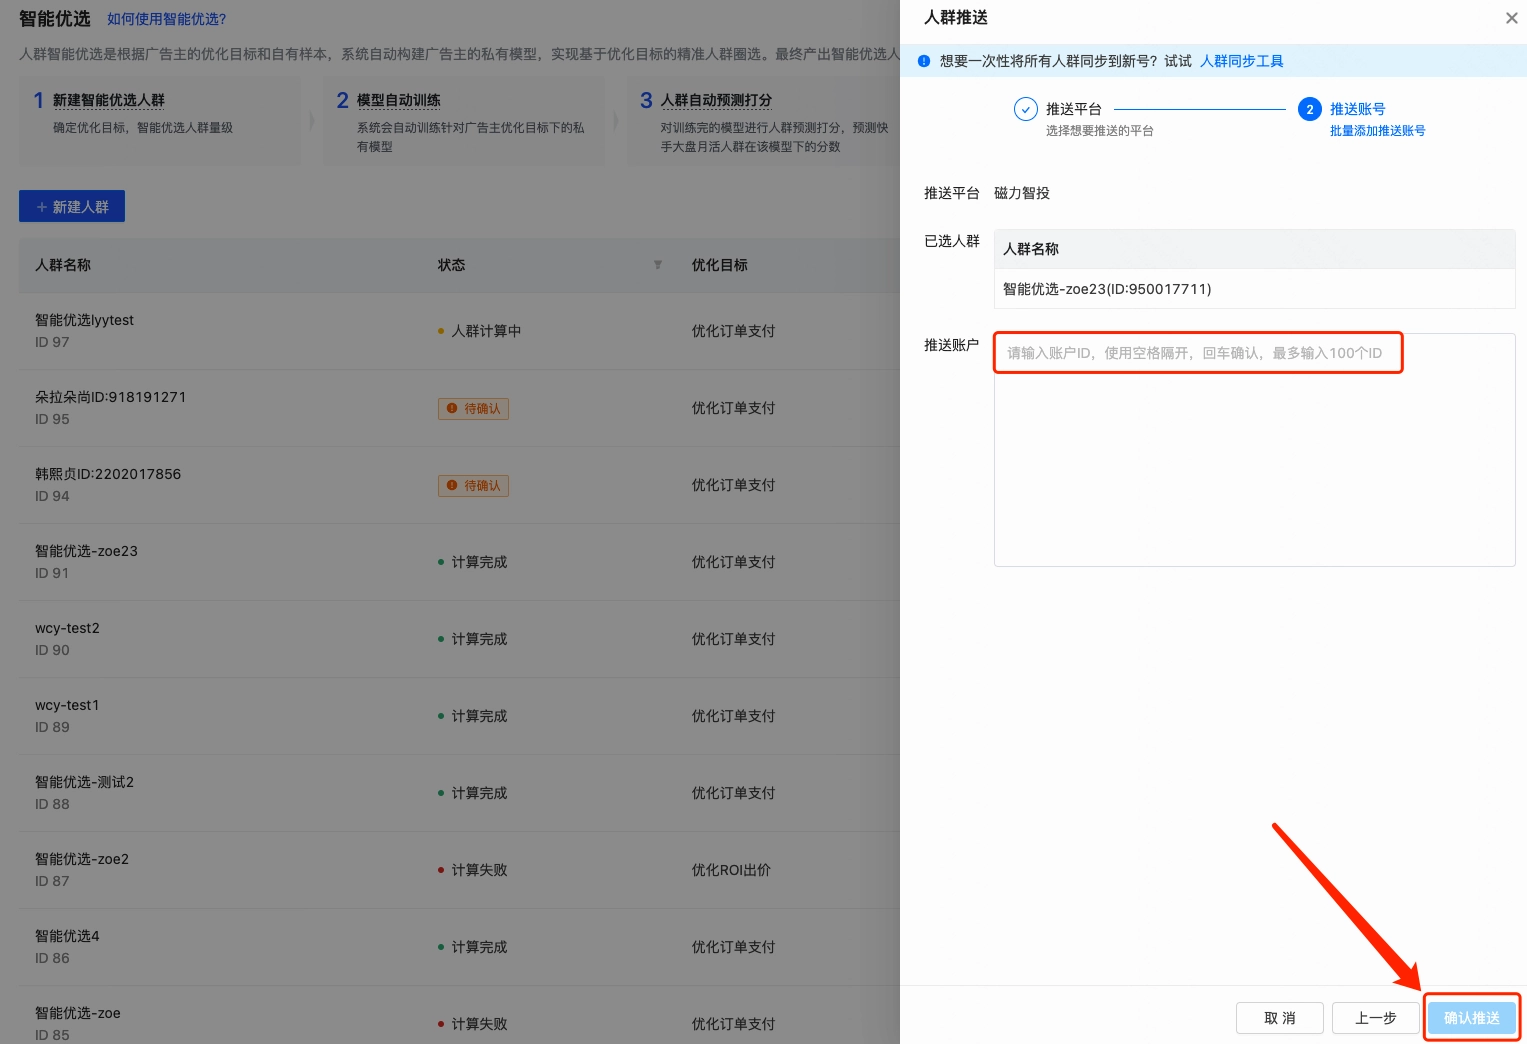Click the completed checkmark on the 推送平台 step
Image resolution: width=1527 pixels, height=1044 pixels.
[x=1025, y=109]
